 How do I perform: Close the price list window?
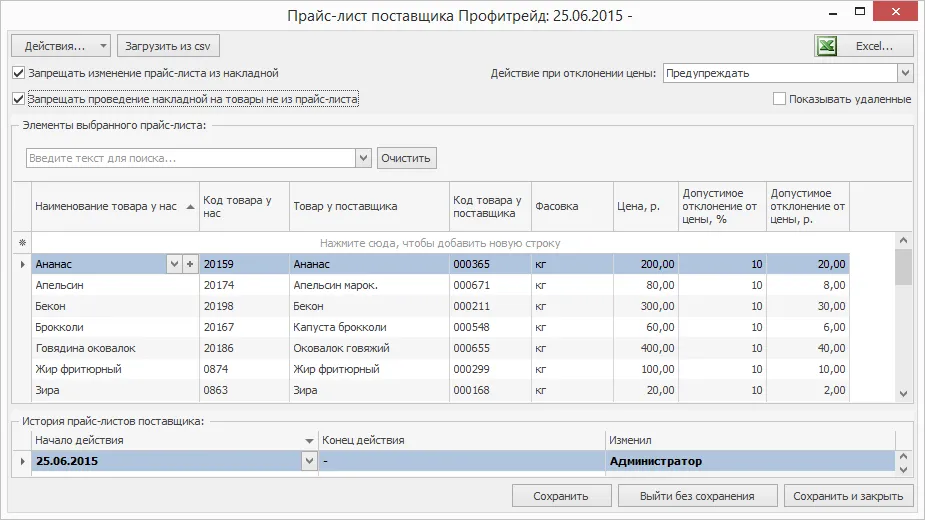point(896,12)
